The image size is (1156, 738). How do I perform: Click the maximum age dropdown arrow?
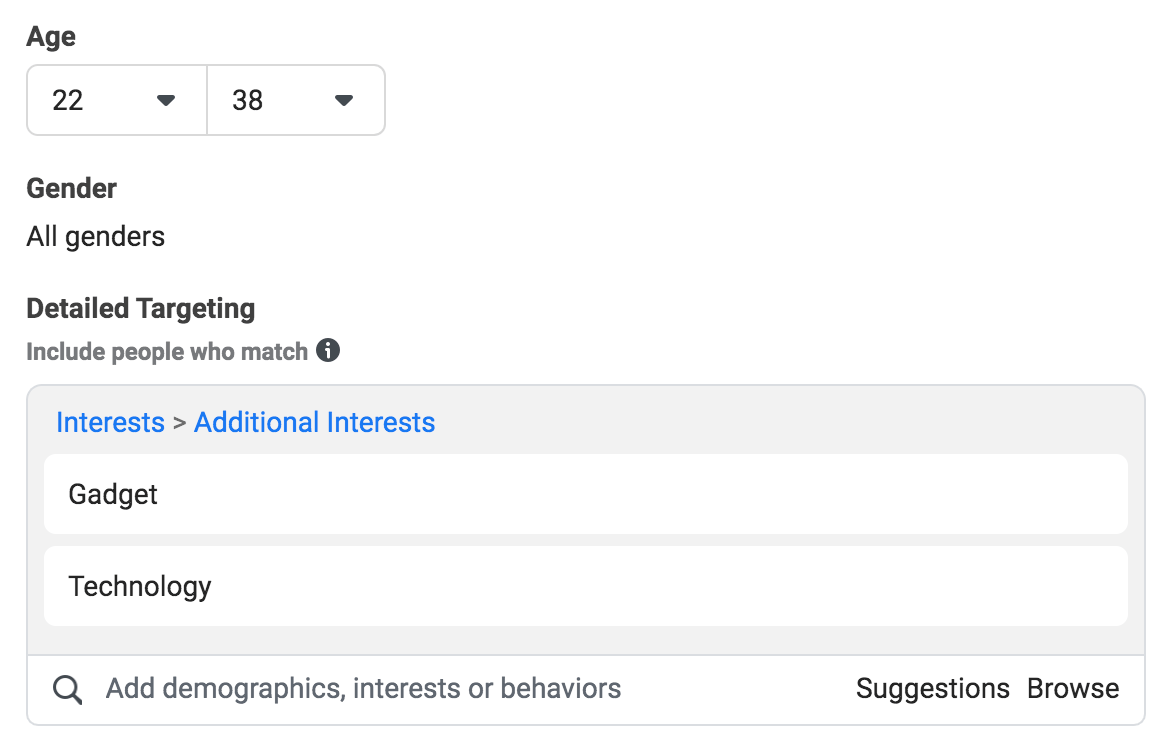tap(343, 100)
